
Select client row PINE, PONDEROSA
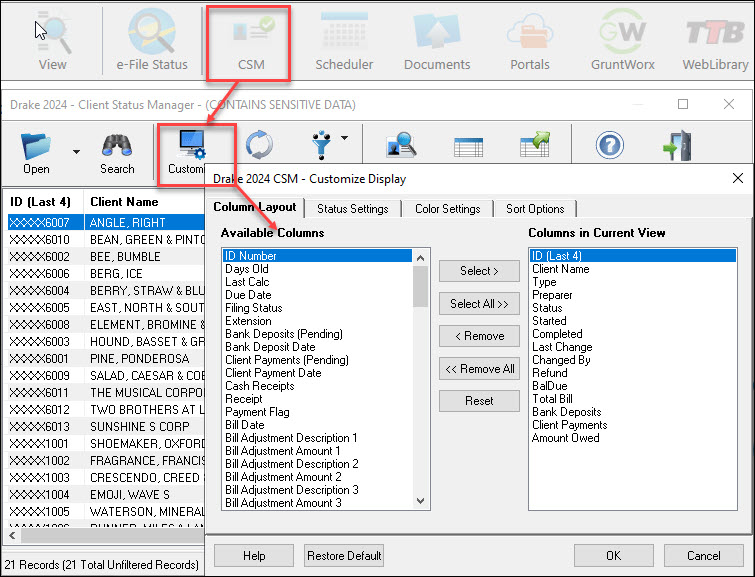tap(106, 358)
